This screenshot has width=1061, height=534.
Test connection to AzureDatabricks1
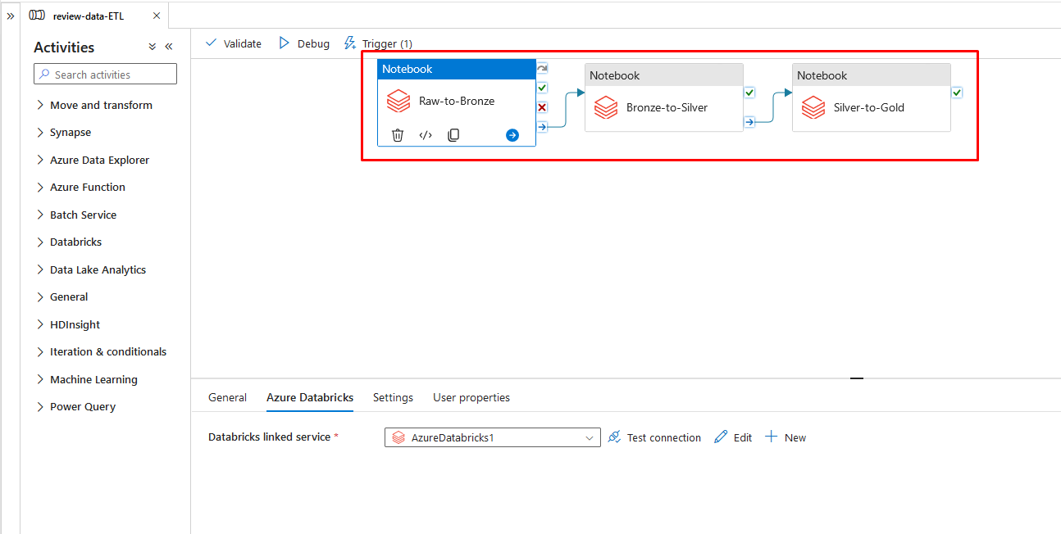(654, 437)
